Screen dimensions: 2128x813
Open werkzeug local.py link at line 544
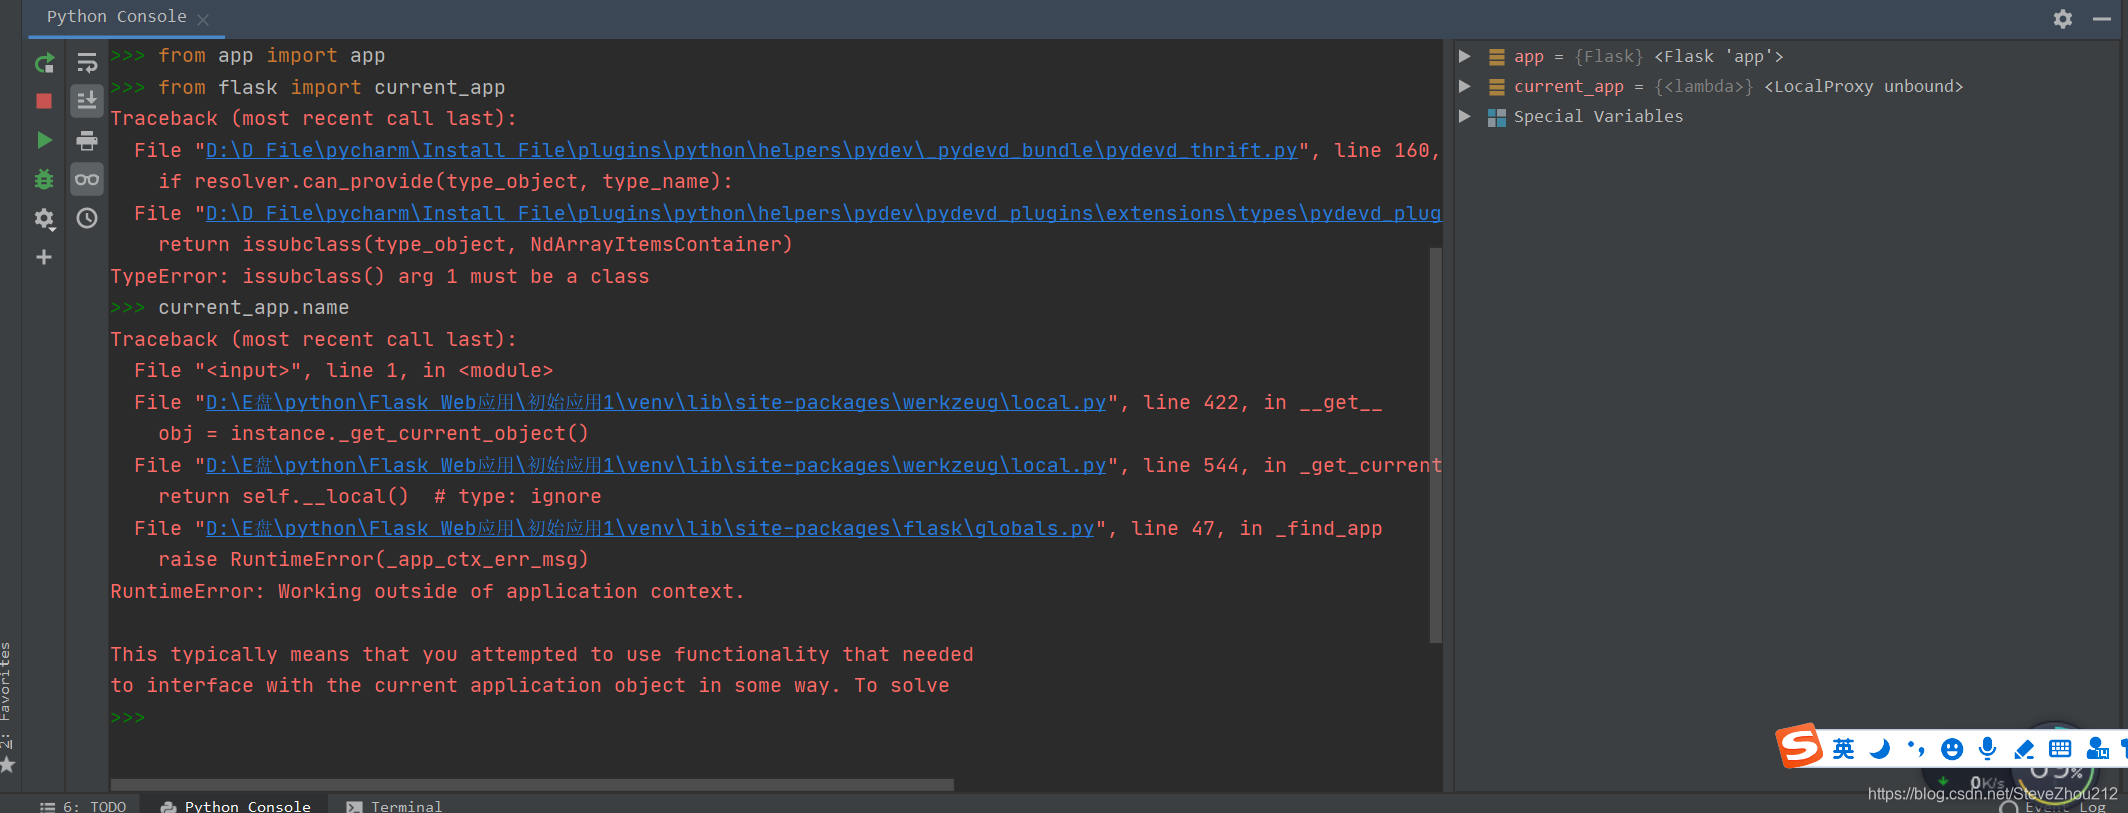coord(656,465)
